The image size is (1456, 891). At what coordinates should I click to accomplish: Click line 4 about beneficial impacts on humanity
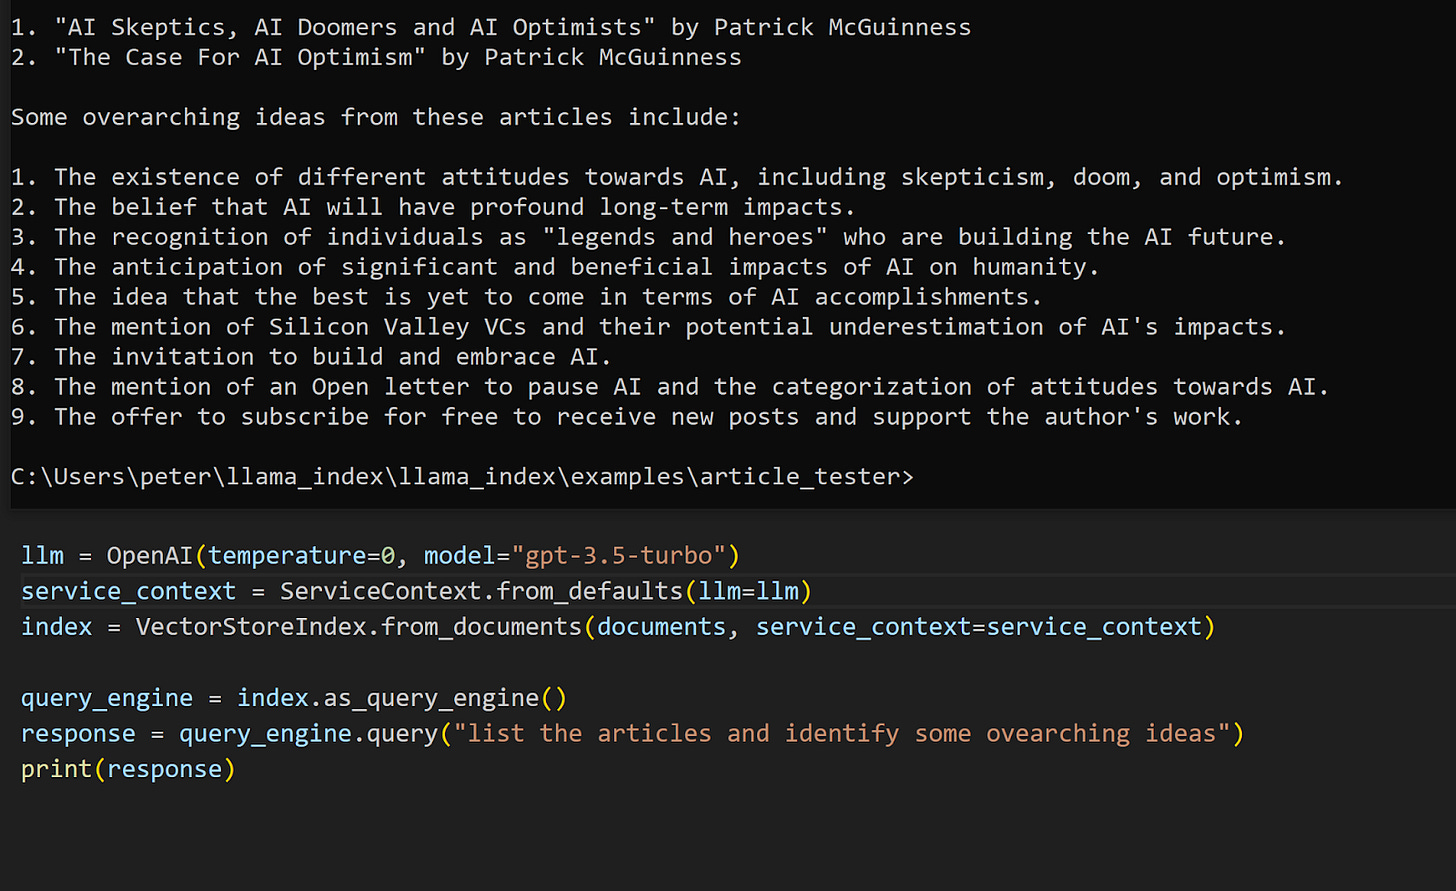[555, 267]
